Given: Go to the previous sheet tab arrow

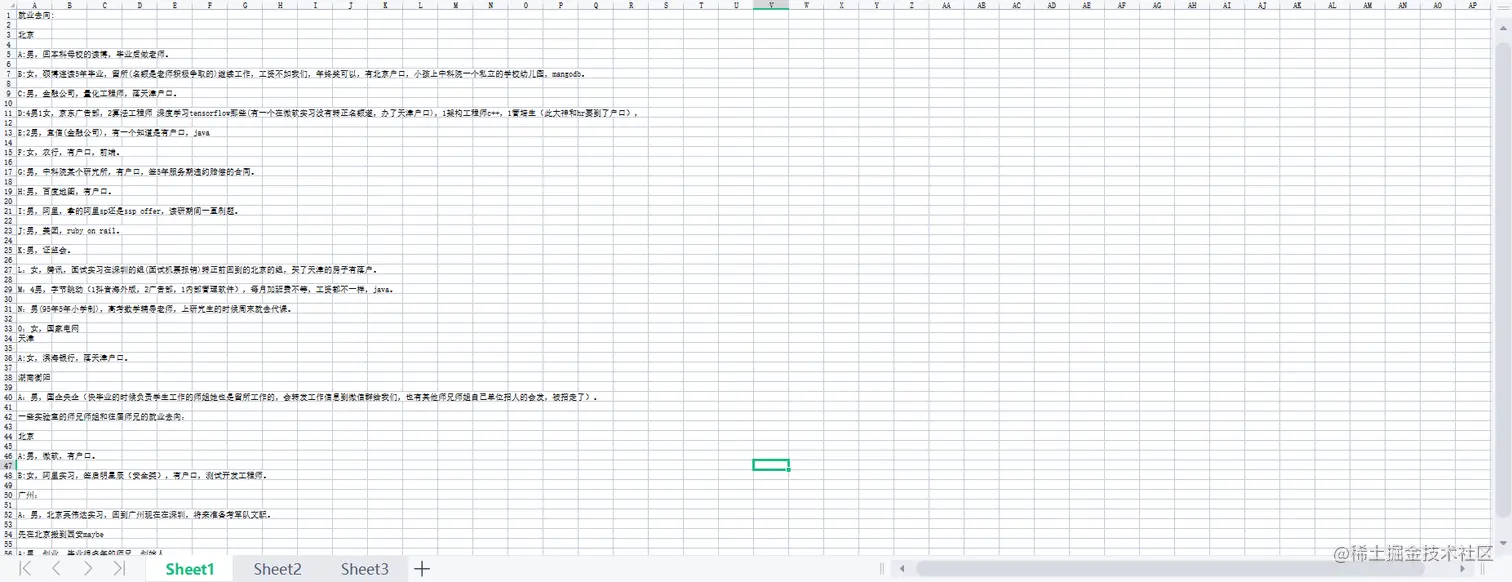Looking at the screenshot, I should coord(56,568).
